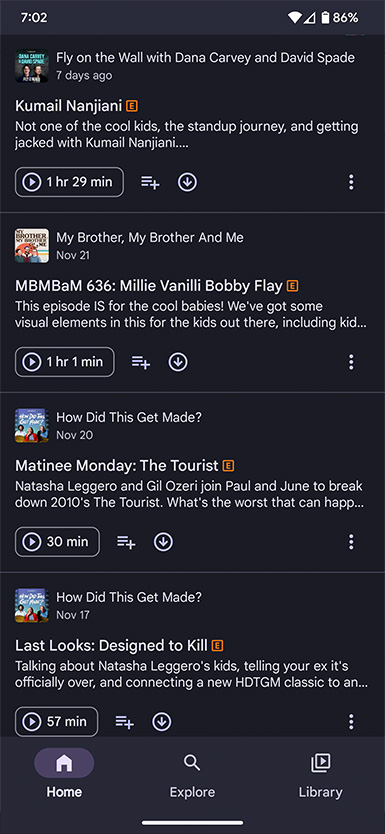Play the 1 hr 29 min episode
385x834 pixels.
(69, 182)
